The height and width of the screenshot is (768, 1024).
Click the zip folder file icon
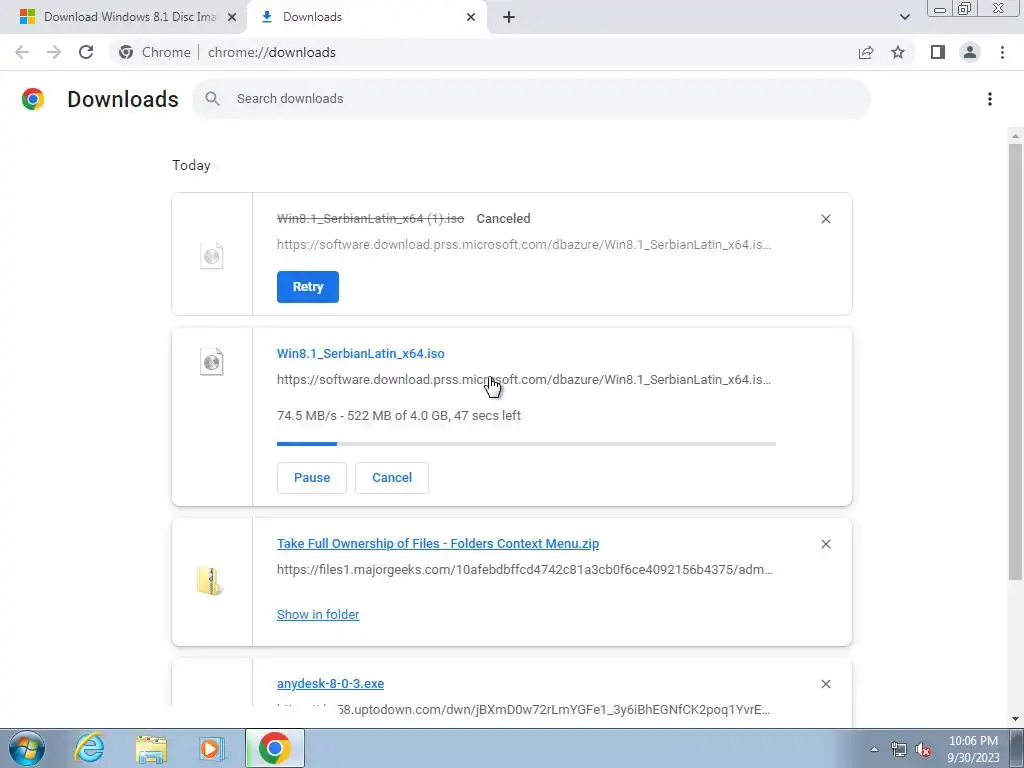(210, 581)
